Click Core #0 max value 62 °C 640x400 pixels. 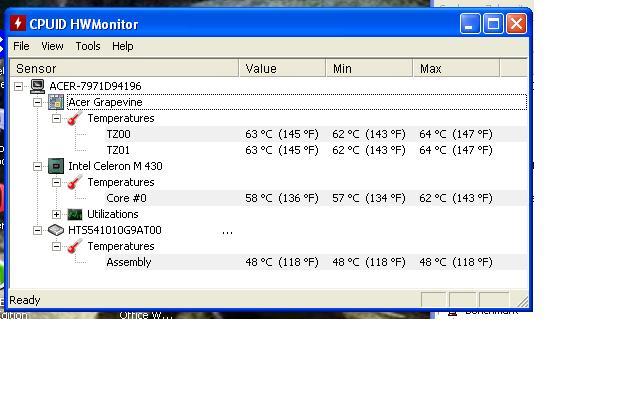(456, 198)
